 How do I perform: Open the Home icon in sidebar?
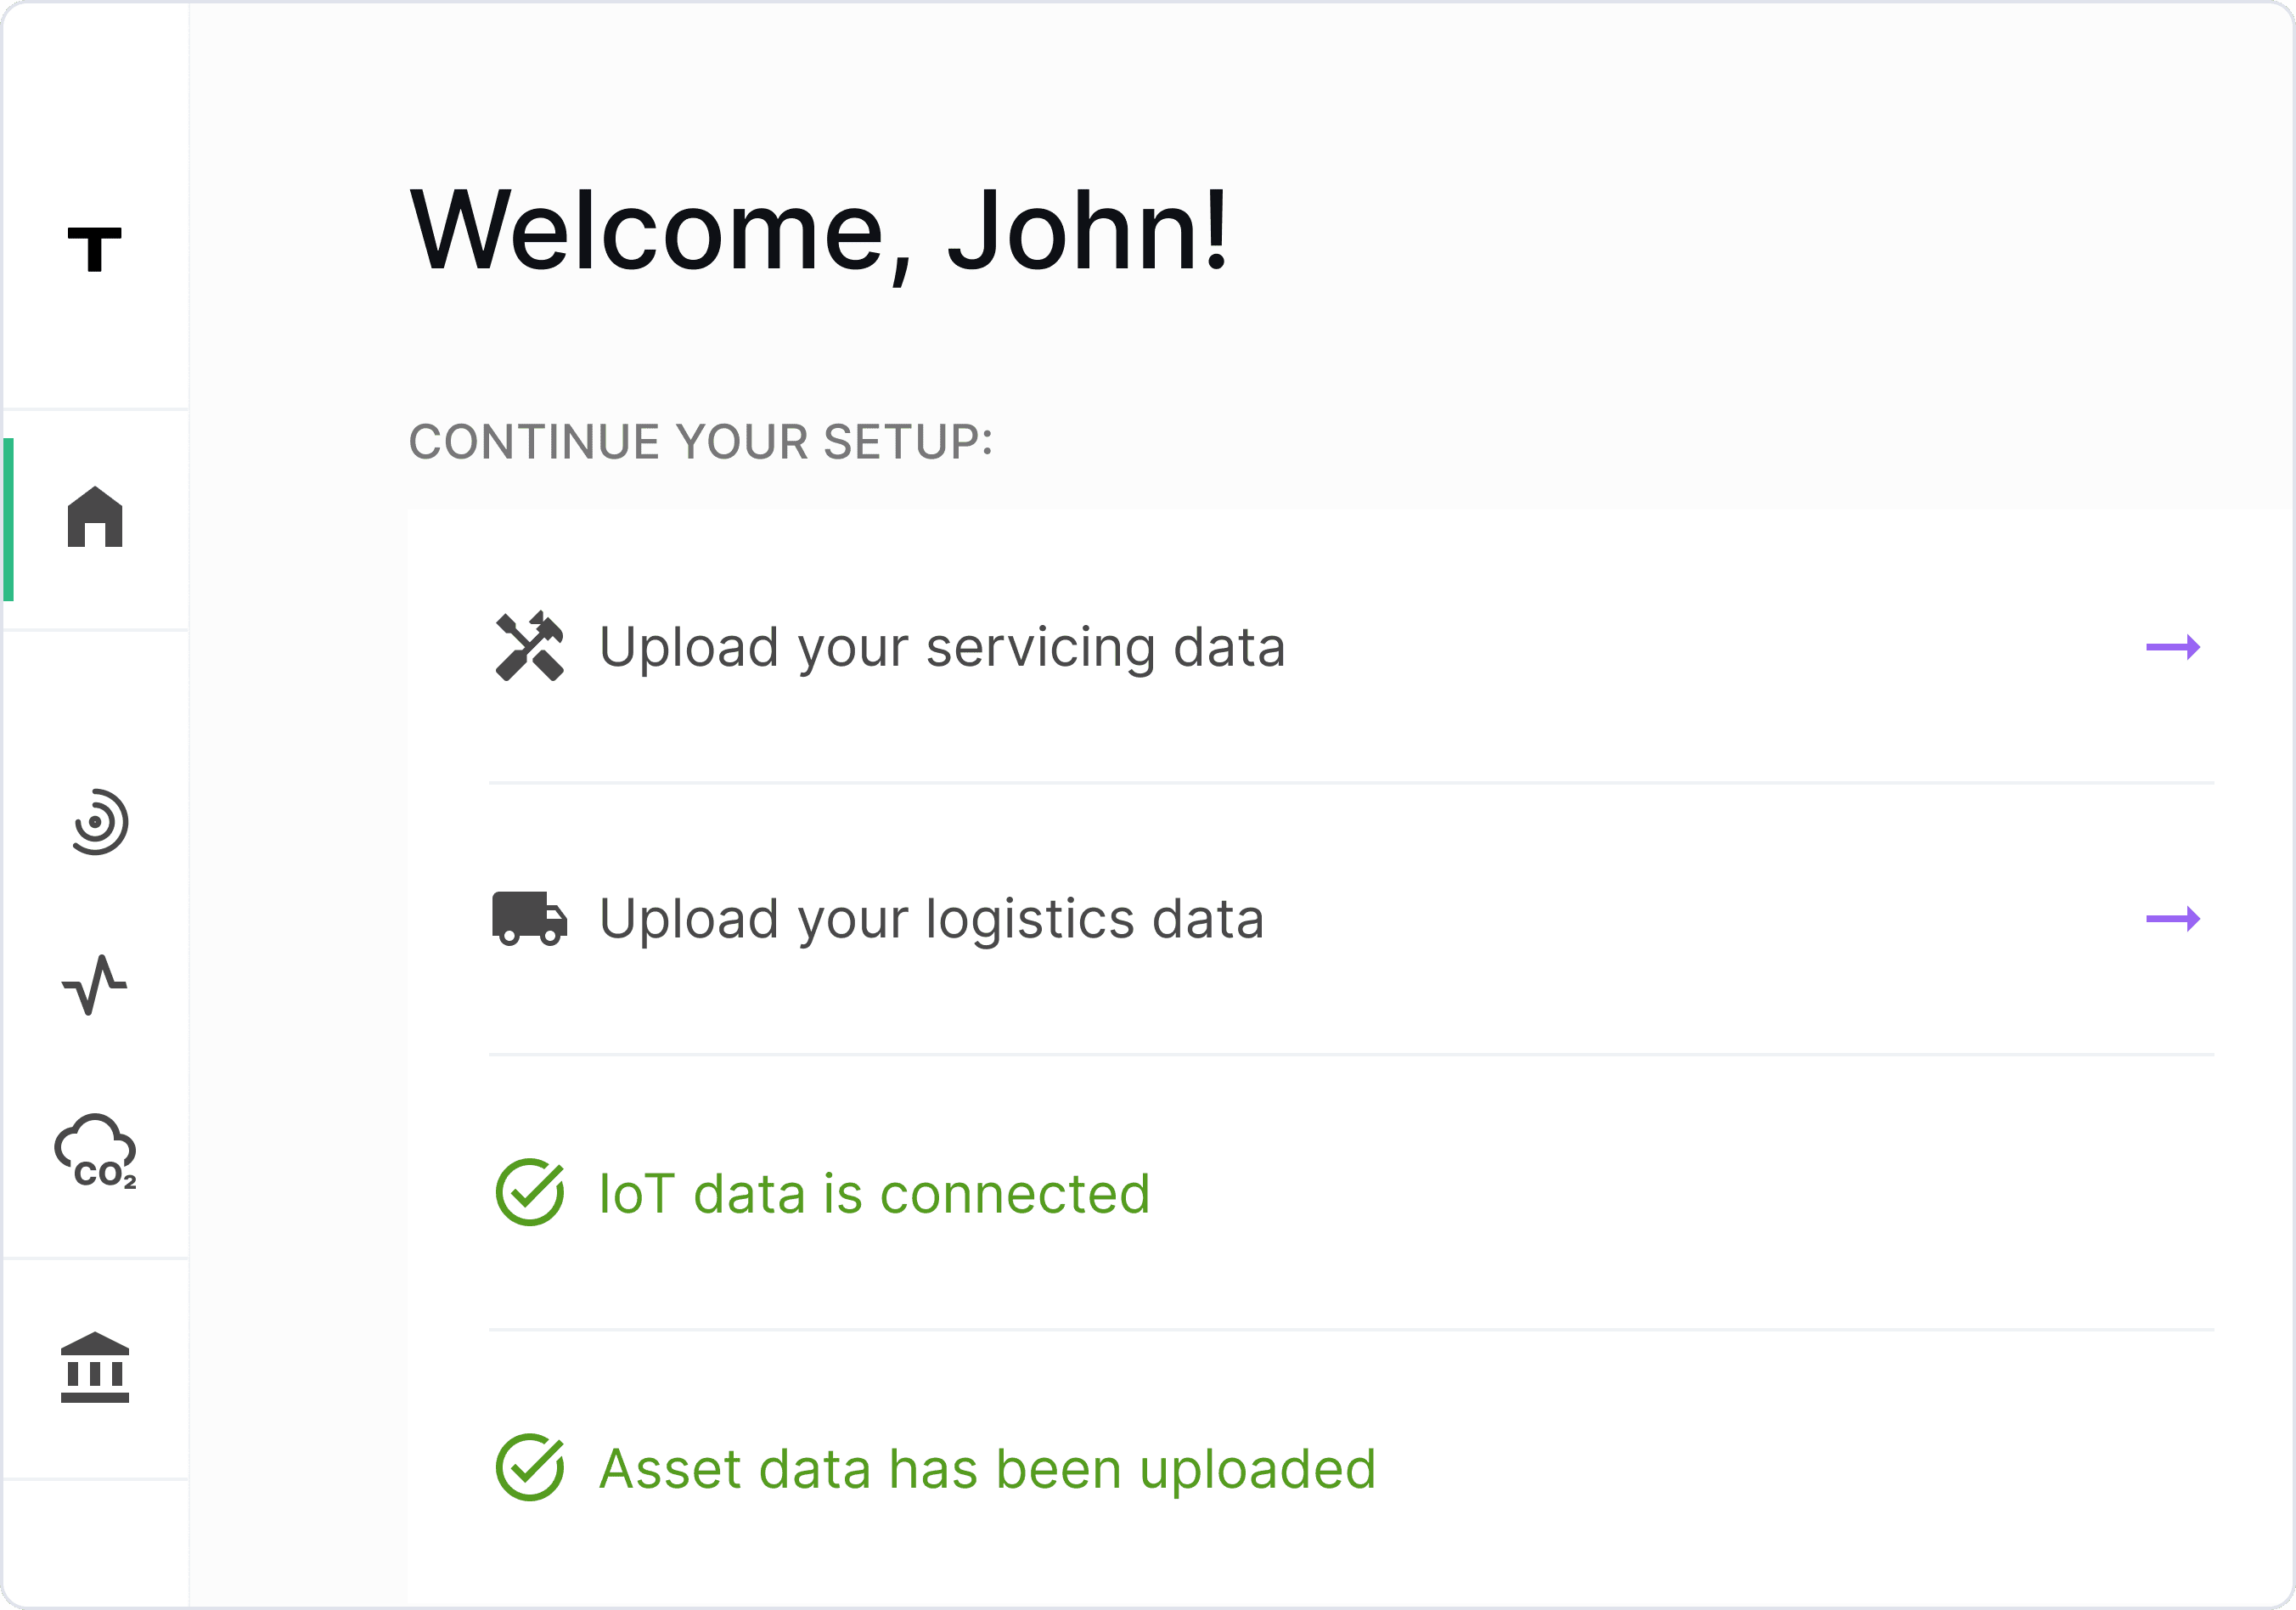[x=95, y=517]
